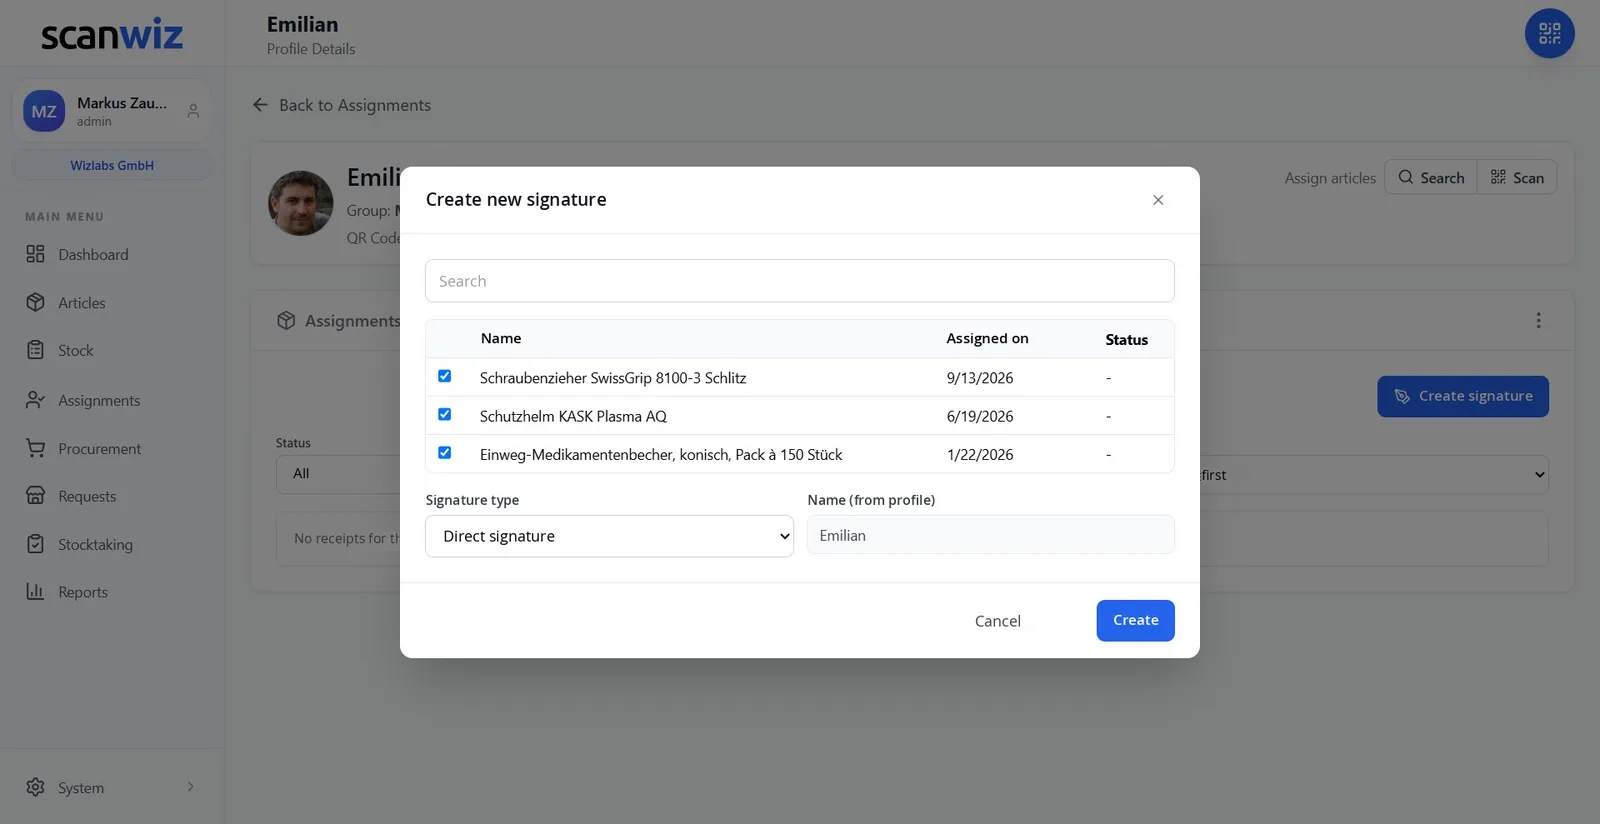Screen dimensions: 1600x824
Task: Open the sort dropdown ending in 'first'
Action: pyautogui.click(x=1374, y=475)
